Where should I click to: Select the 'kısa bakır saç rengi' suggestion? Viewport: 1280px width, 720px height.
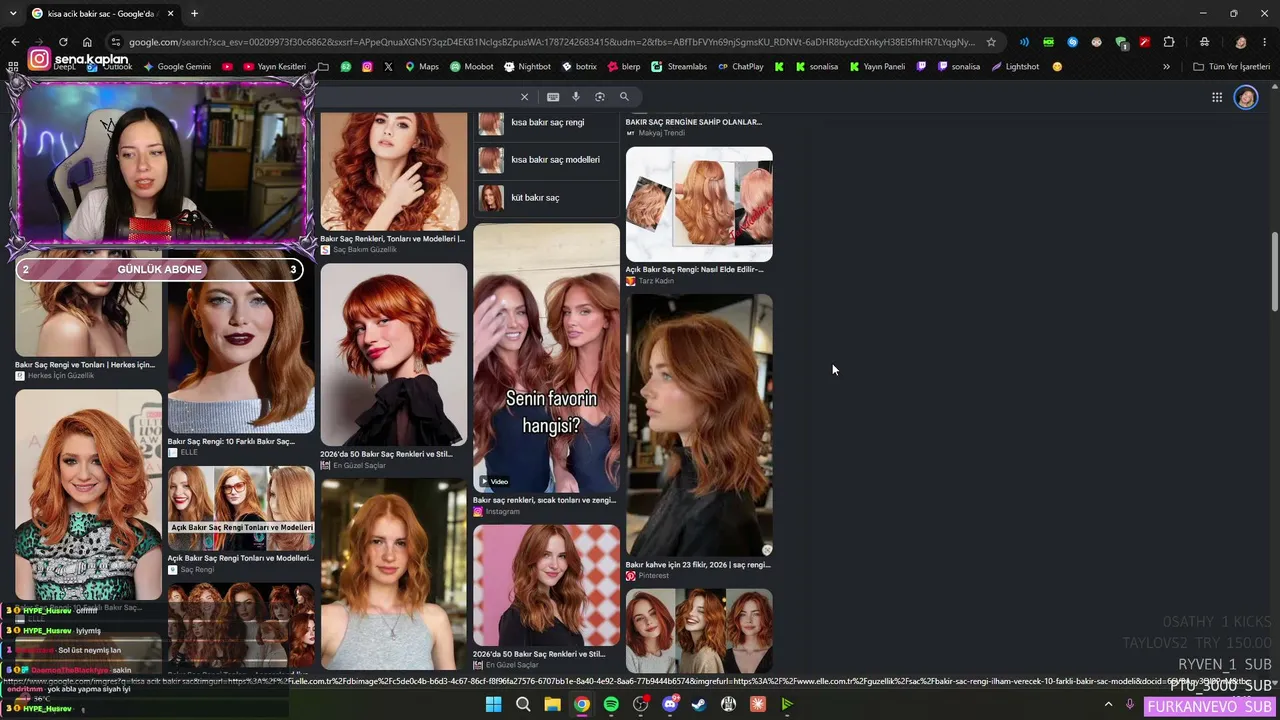tap(547, 122)
